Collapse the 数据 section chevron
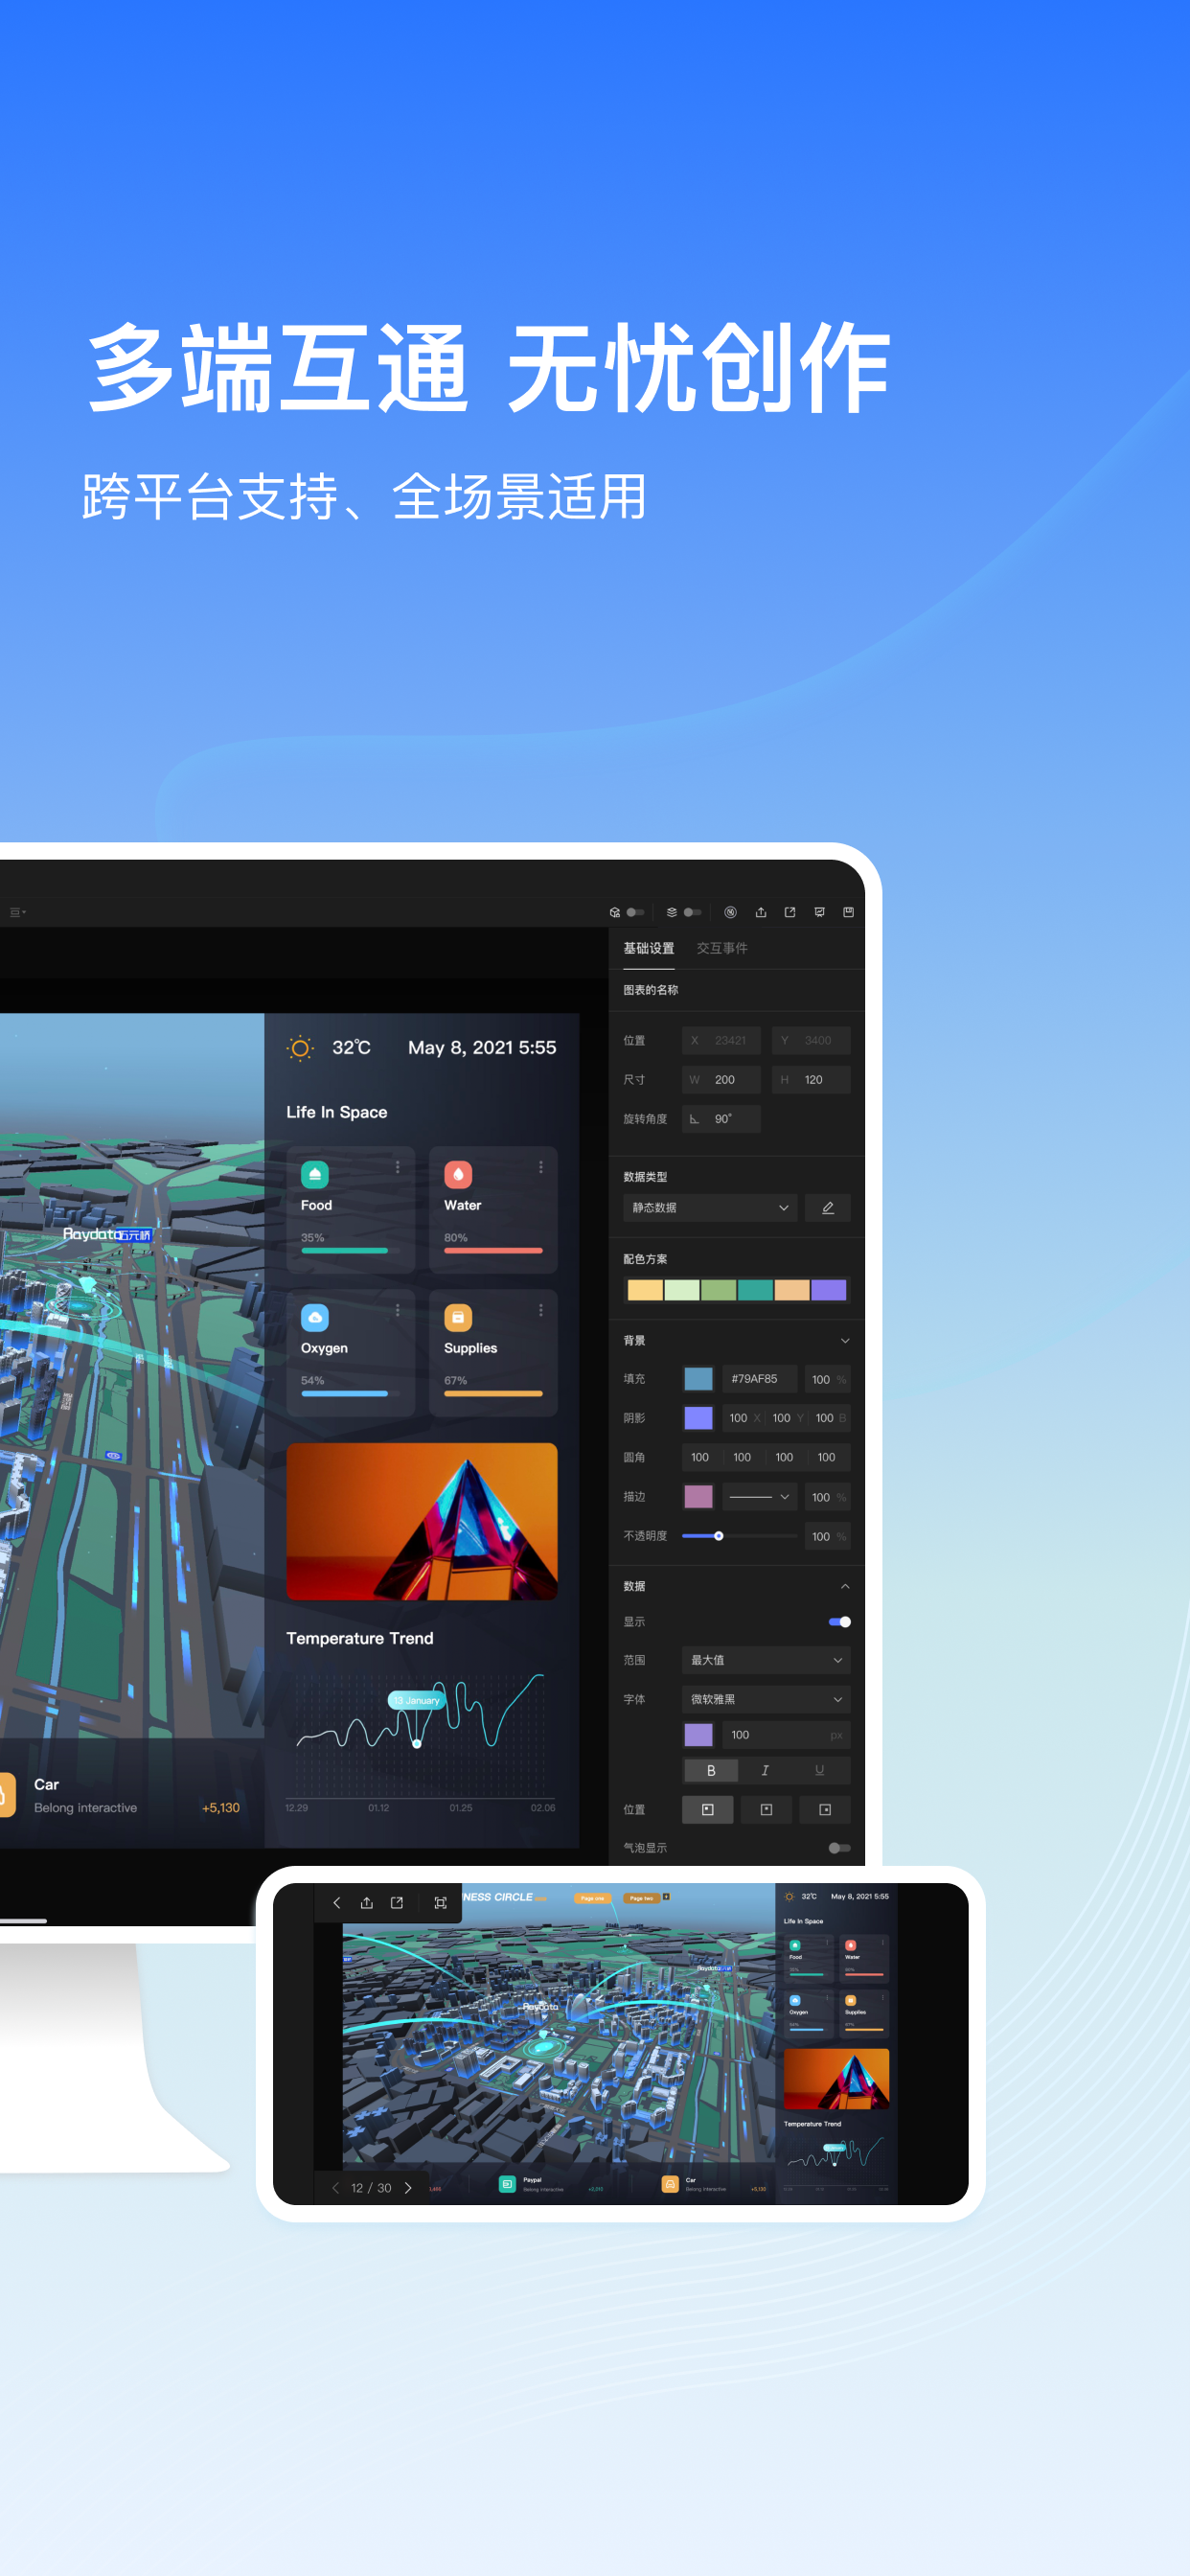The image size is (1190, 2576). (x=845, y=1586)
